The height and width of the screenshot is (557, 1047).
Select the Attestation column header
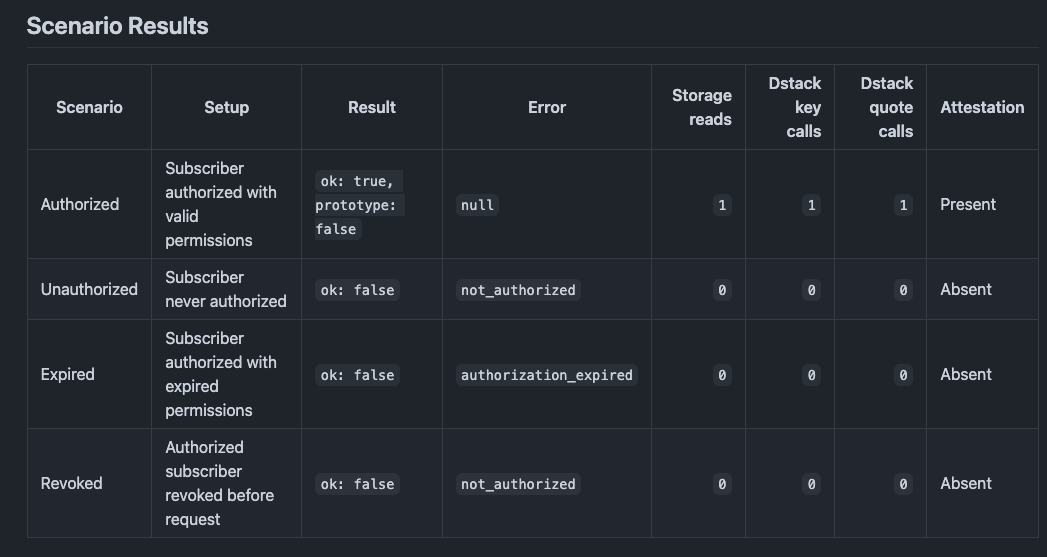[982, 108]
